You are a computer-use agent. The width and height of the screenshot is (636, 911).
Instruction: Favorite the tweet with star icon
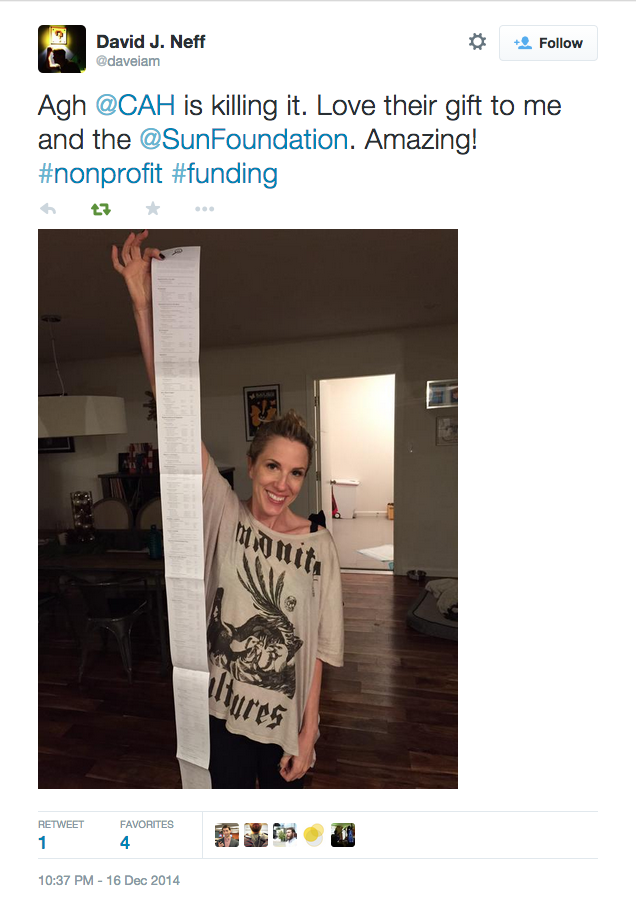[x=153, y=208]
